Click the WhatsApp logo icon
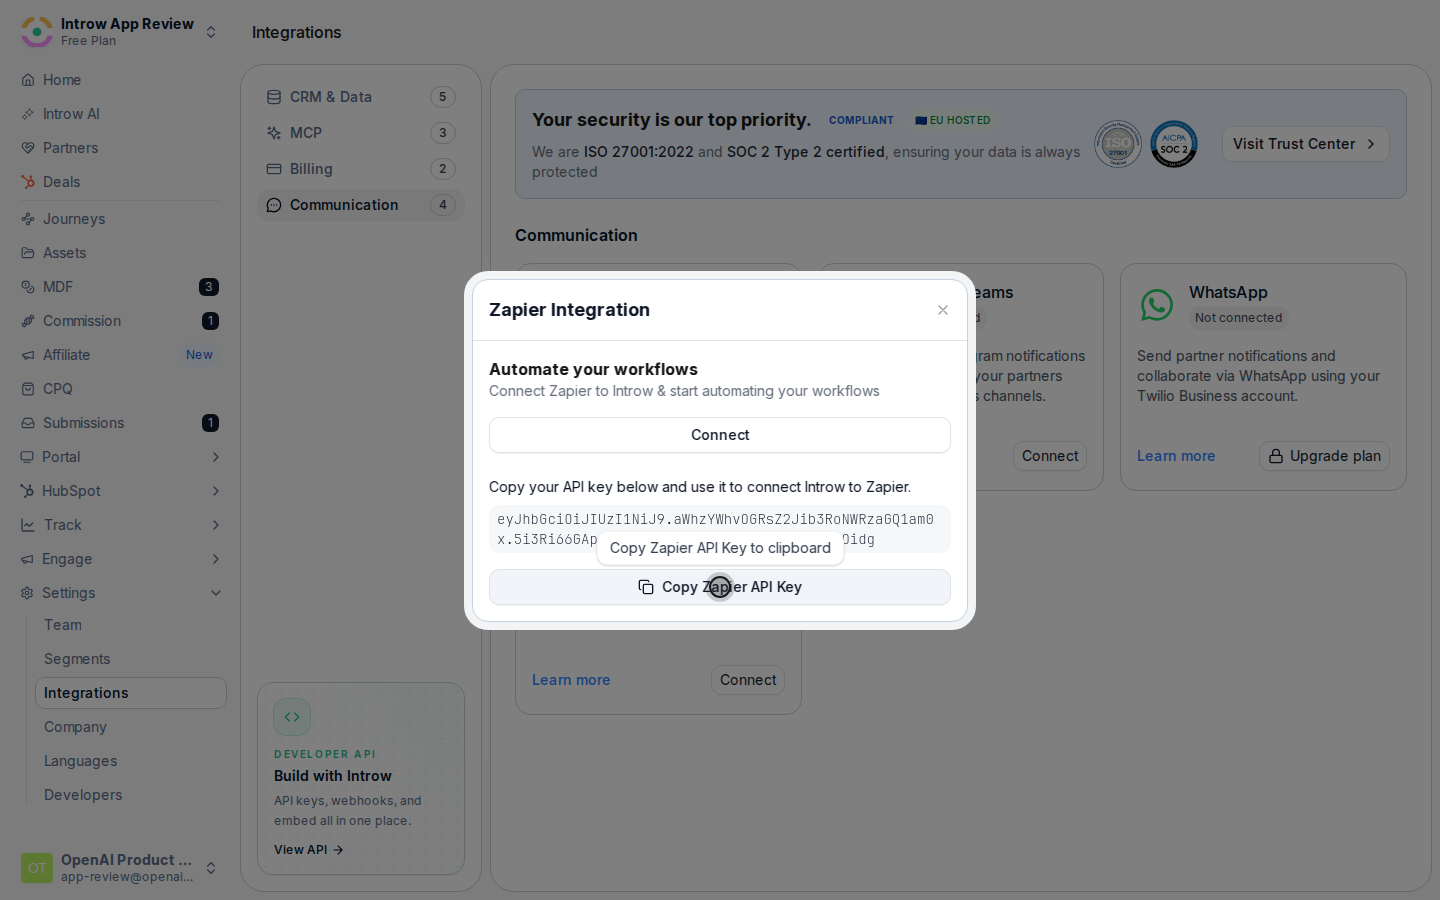This screenshot has height=900, width=1440. pos(1157,305)
